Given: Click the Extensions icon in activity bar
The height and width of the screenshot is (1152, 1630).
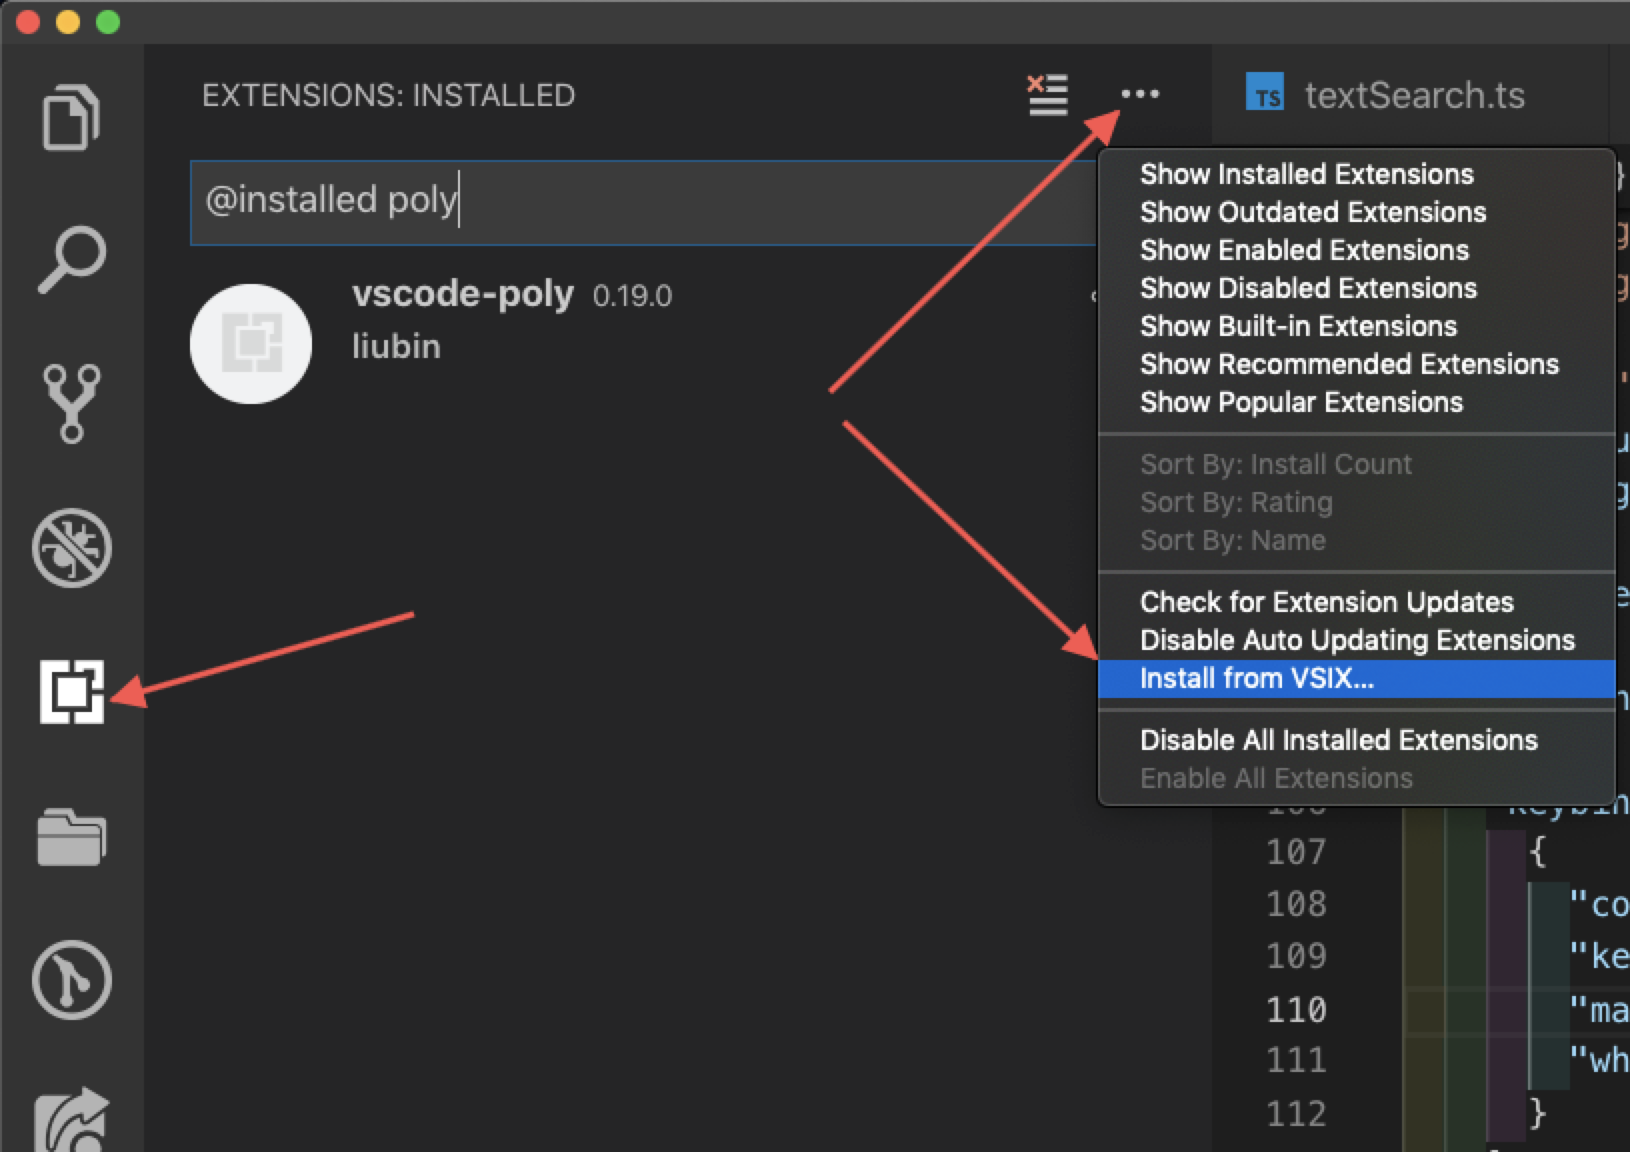Looking at the screenshot, I should (71, 691).
